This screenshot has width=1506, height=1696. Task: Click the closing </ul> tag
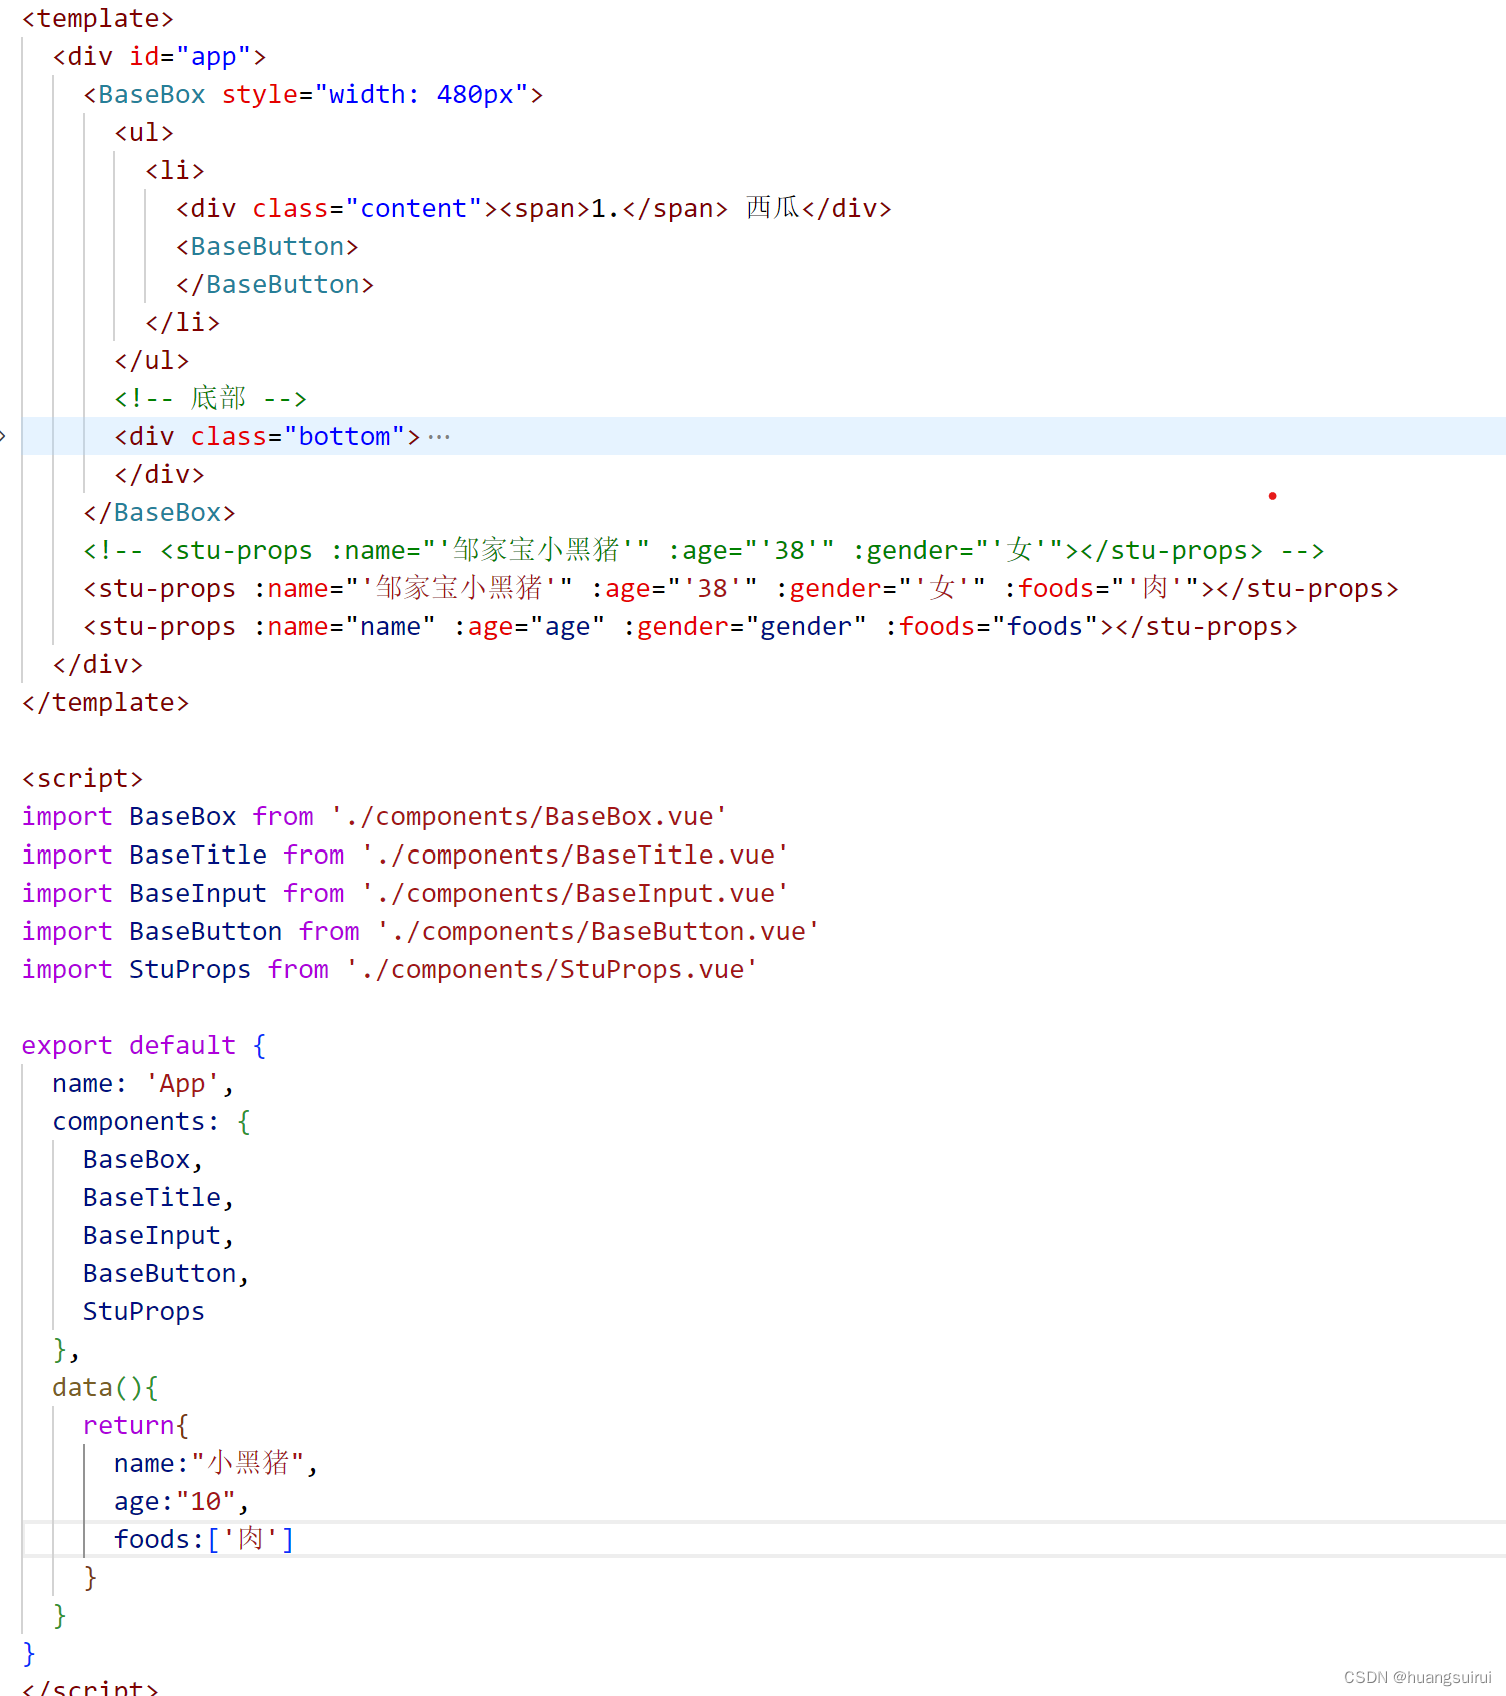[152, 361]
